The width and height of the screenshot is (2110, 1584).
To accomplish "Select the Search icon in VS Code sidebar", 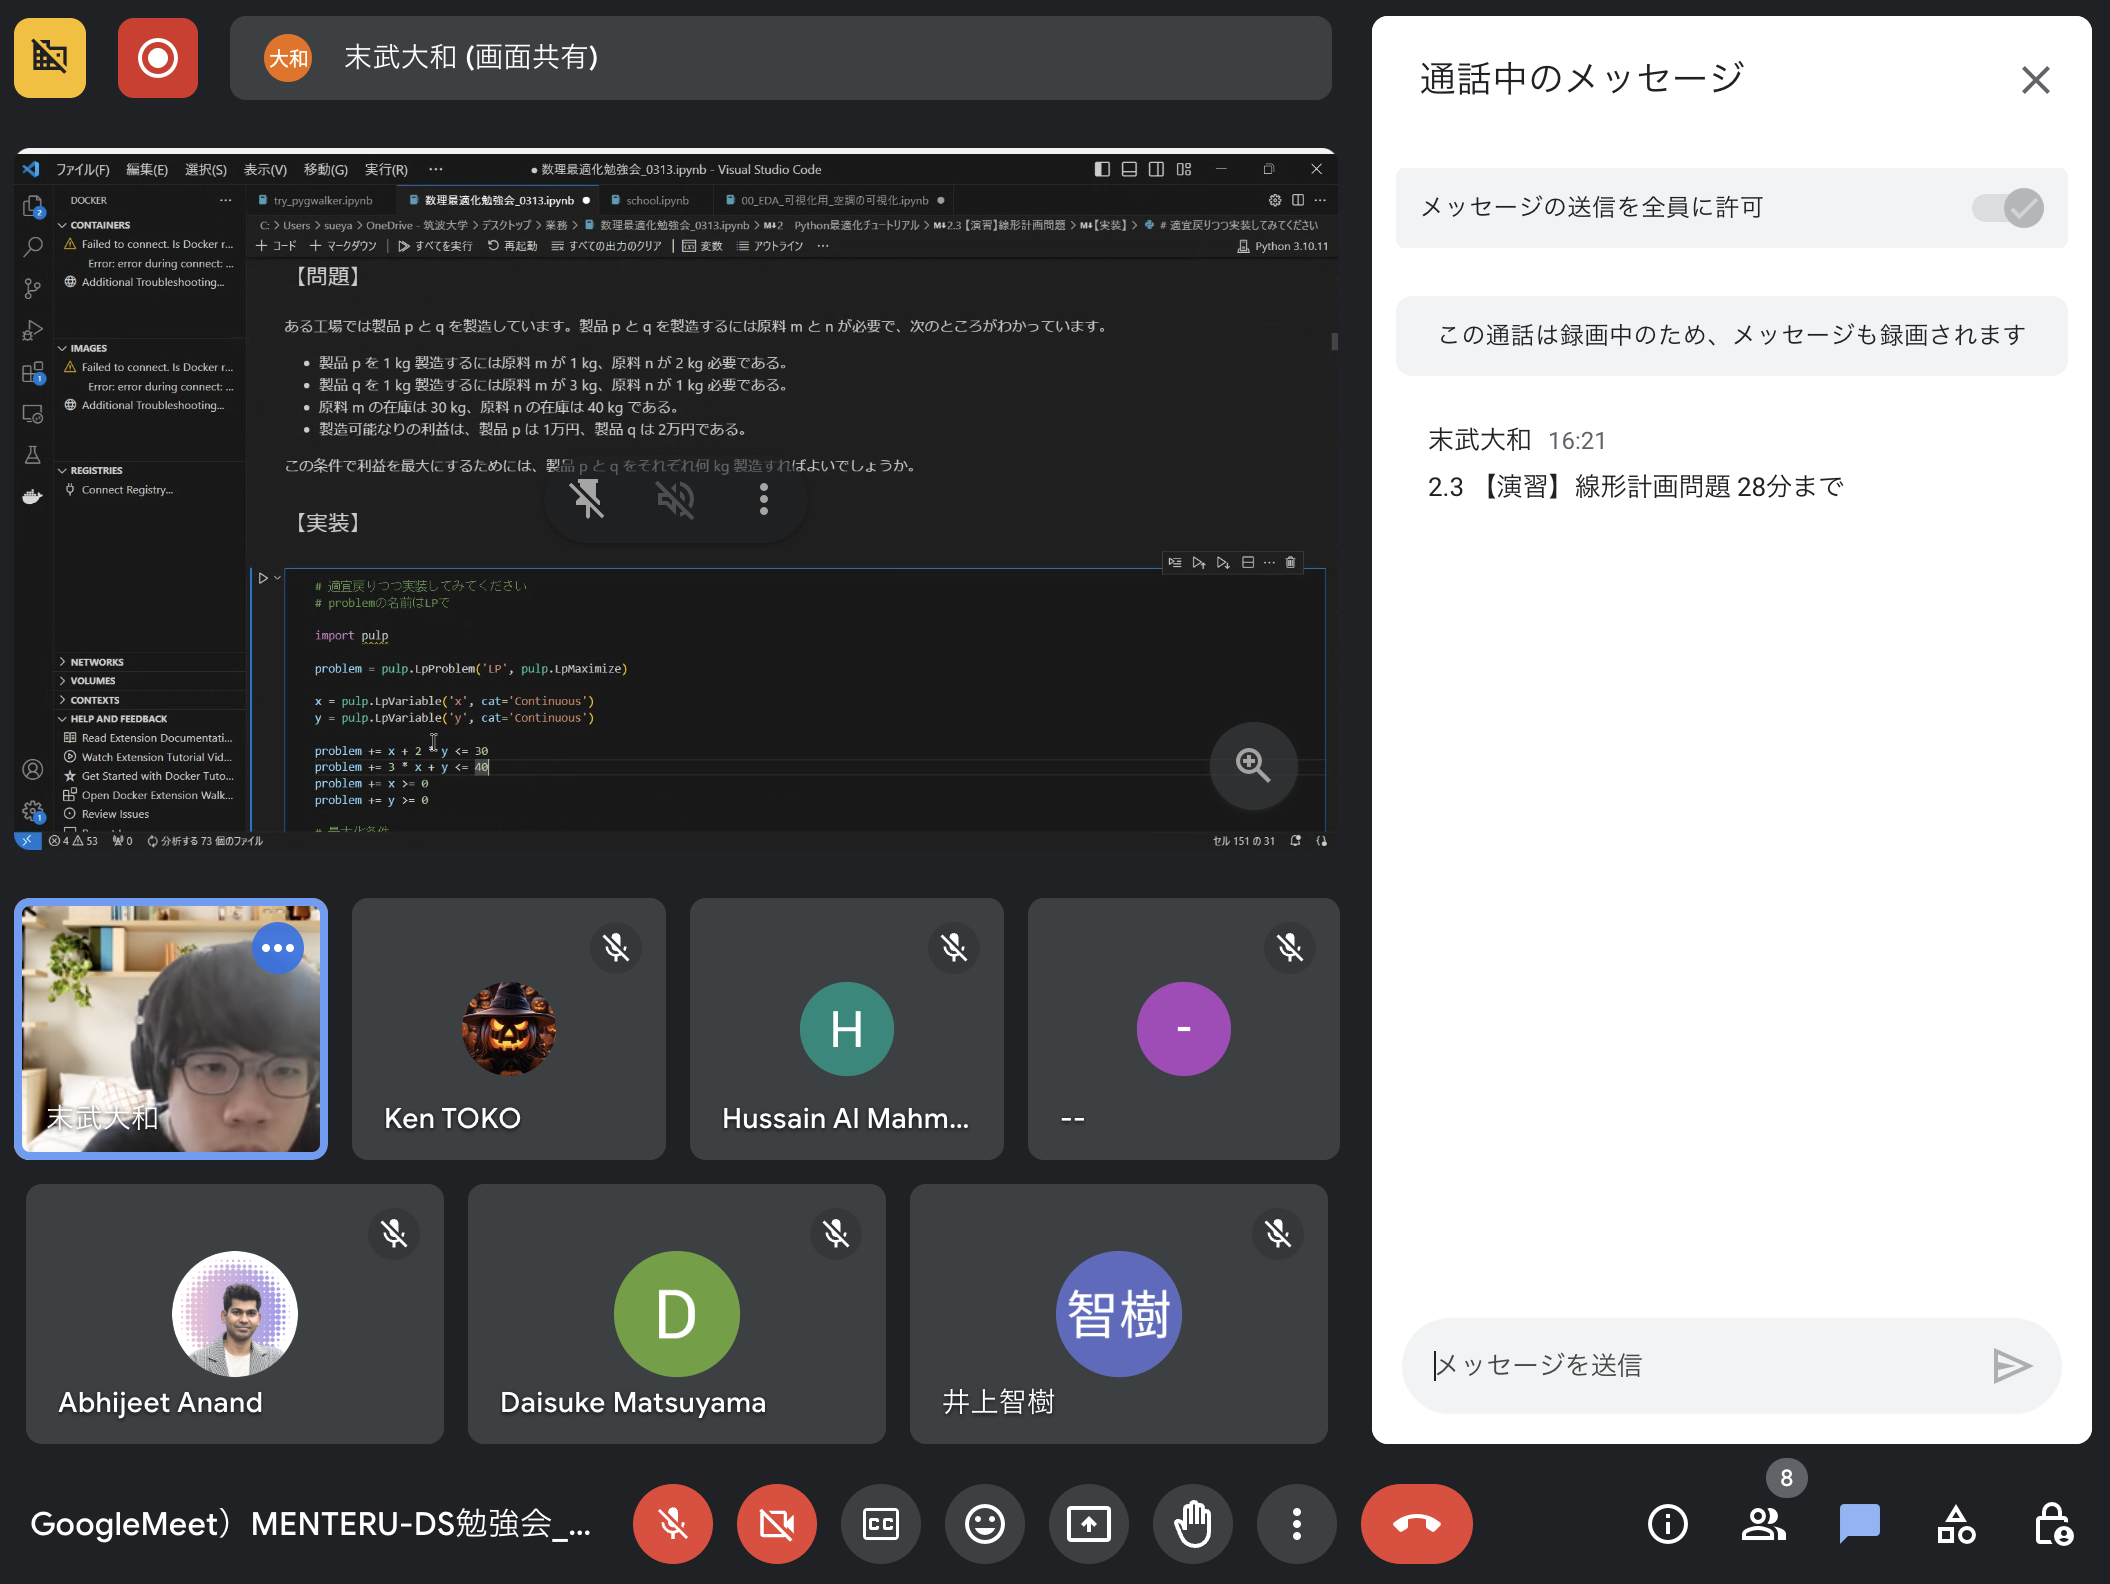I will [x=33, y=246].
